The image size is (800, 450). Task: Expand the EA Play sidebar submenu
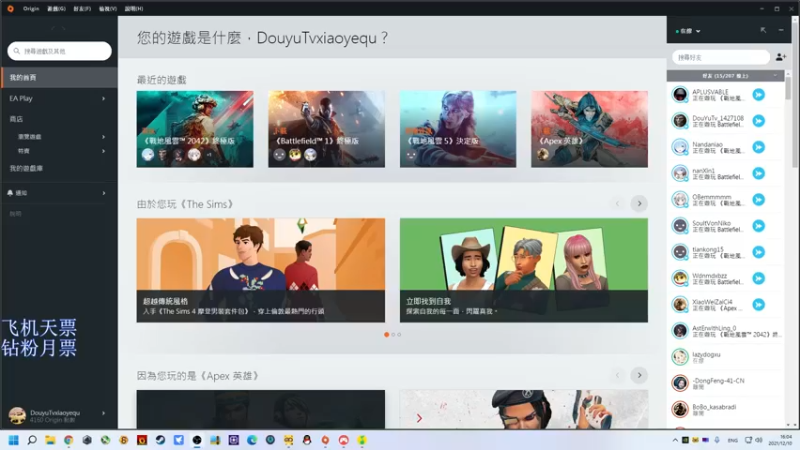(104, 98)
